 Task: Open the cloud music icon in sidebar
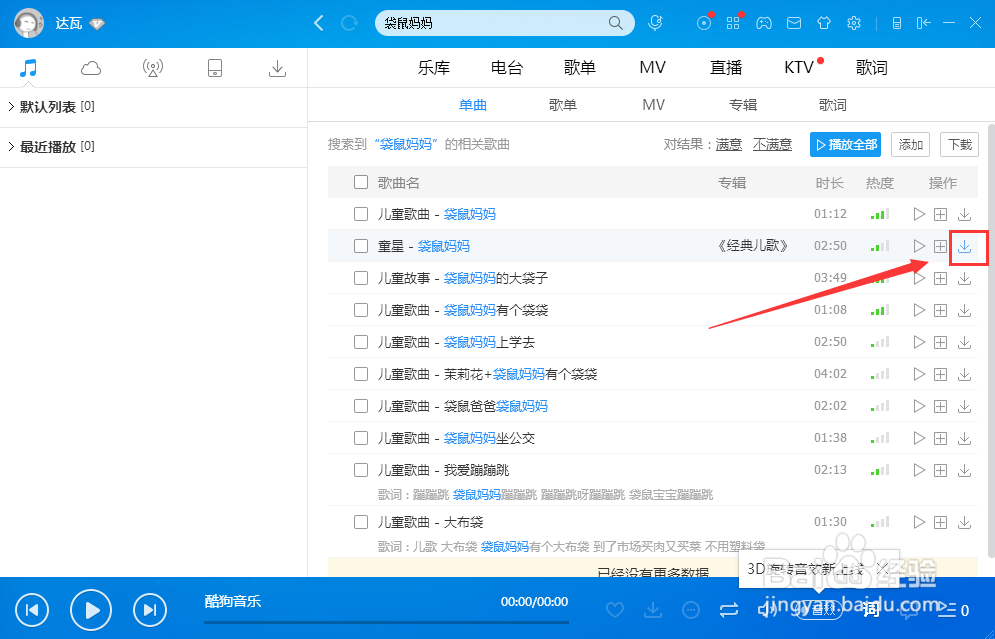click(90, 67)
